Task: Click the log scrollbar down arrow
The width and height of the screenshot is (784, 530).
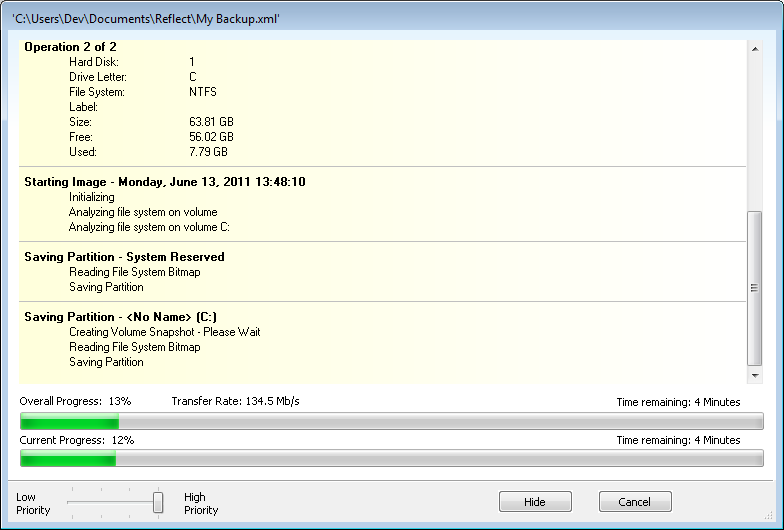Action: (755, 375)
